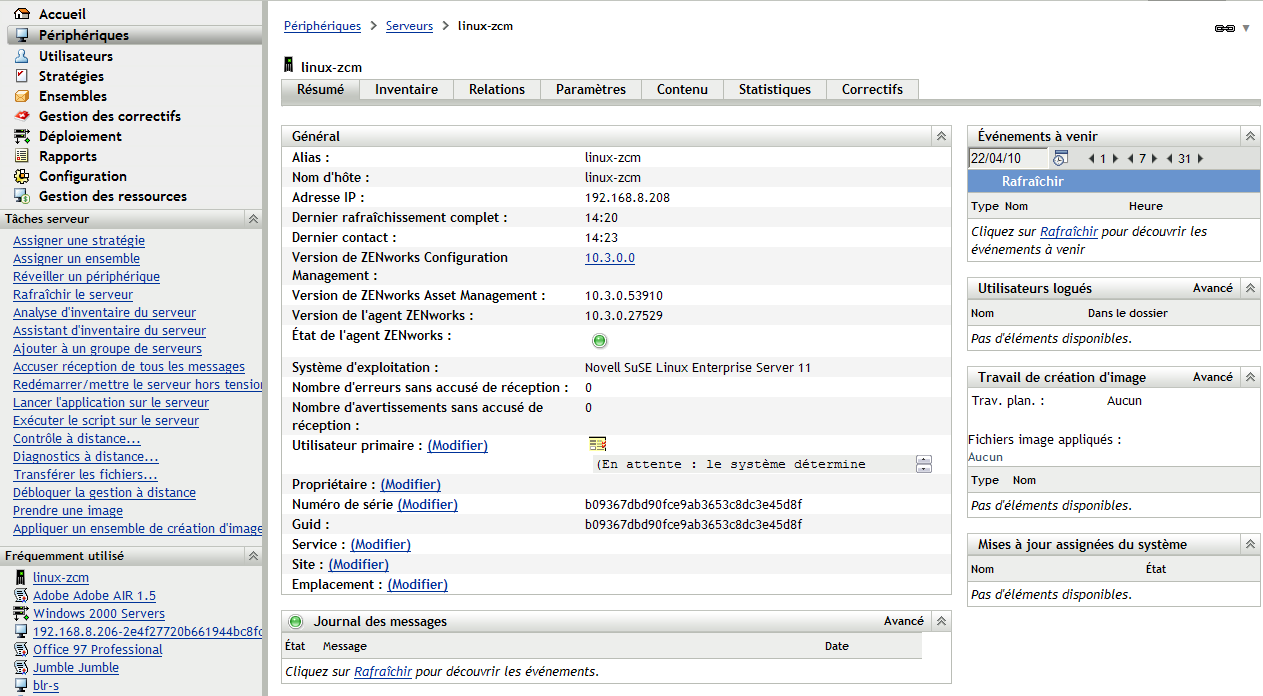Open the Statistiques tab
Screen dimensions: 1263x696
click(x=774, y=89)
